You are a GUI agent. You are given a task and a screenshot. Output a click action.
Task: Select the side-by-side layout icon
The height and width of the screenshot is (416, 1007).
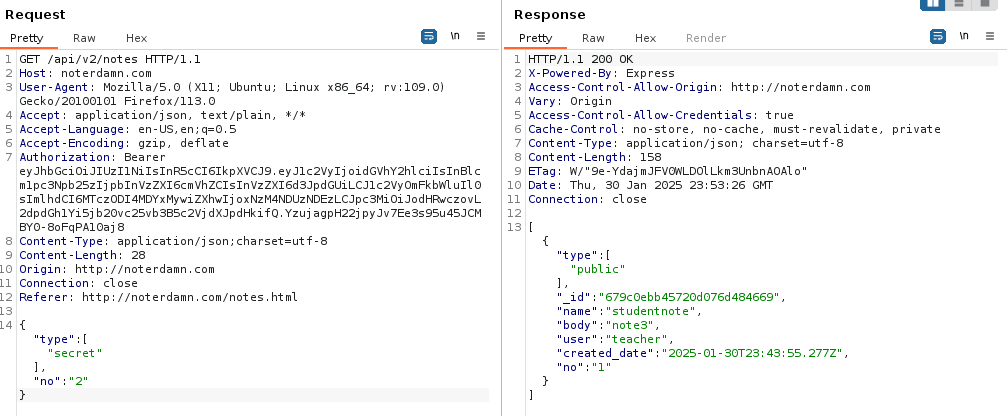(932, 4)
